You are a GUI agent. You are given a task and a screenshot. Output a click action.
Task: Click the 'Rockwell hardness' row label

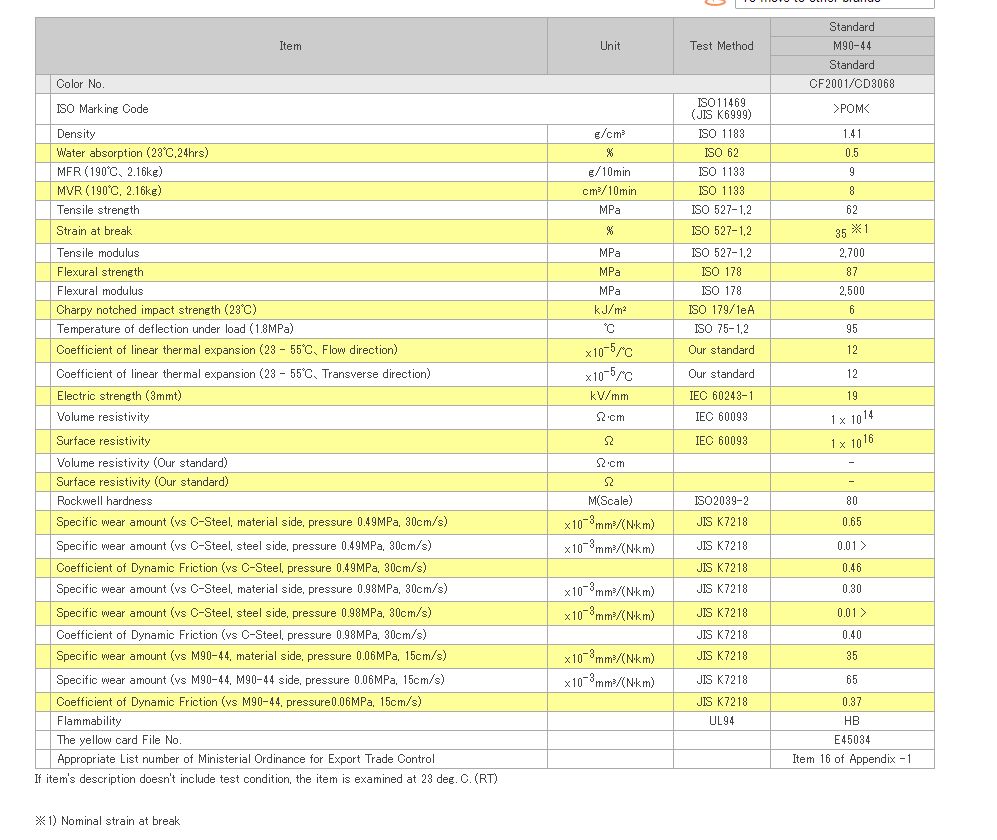point(104,501)
